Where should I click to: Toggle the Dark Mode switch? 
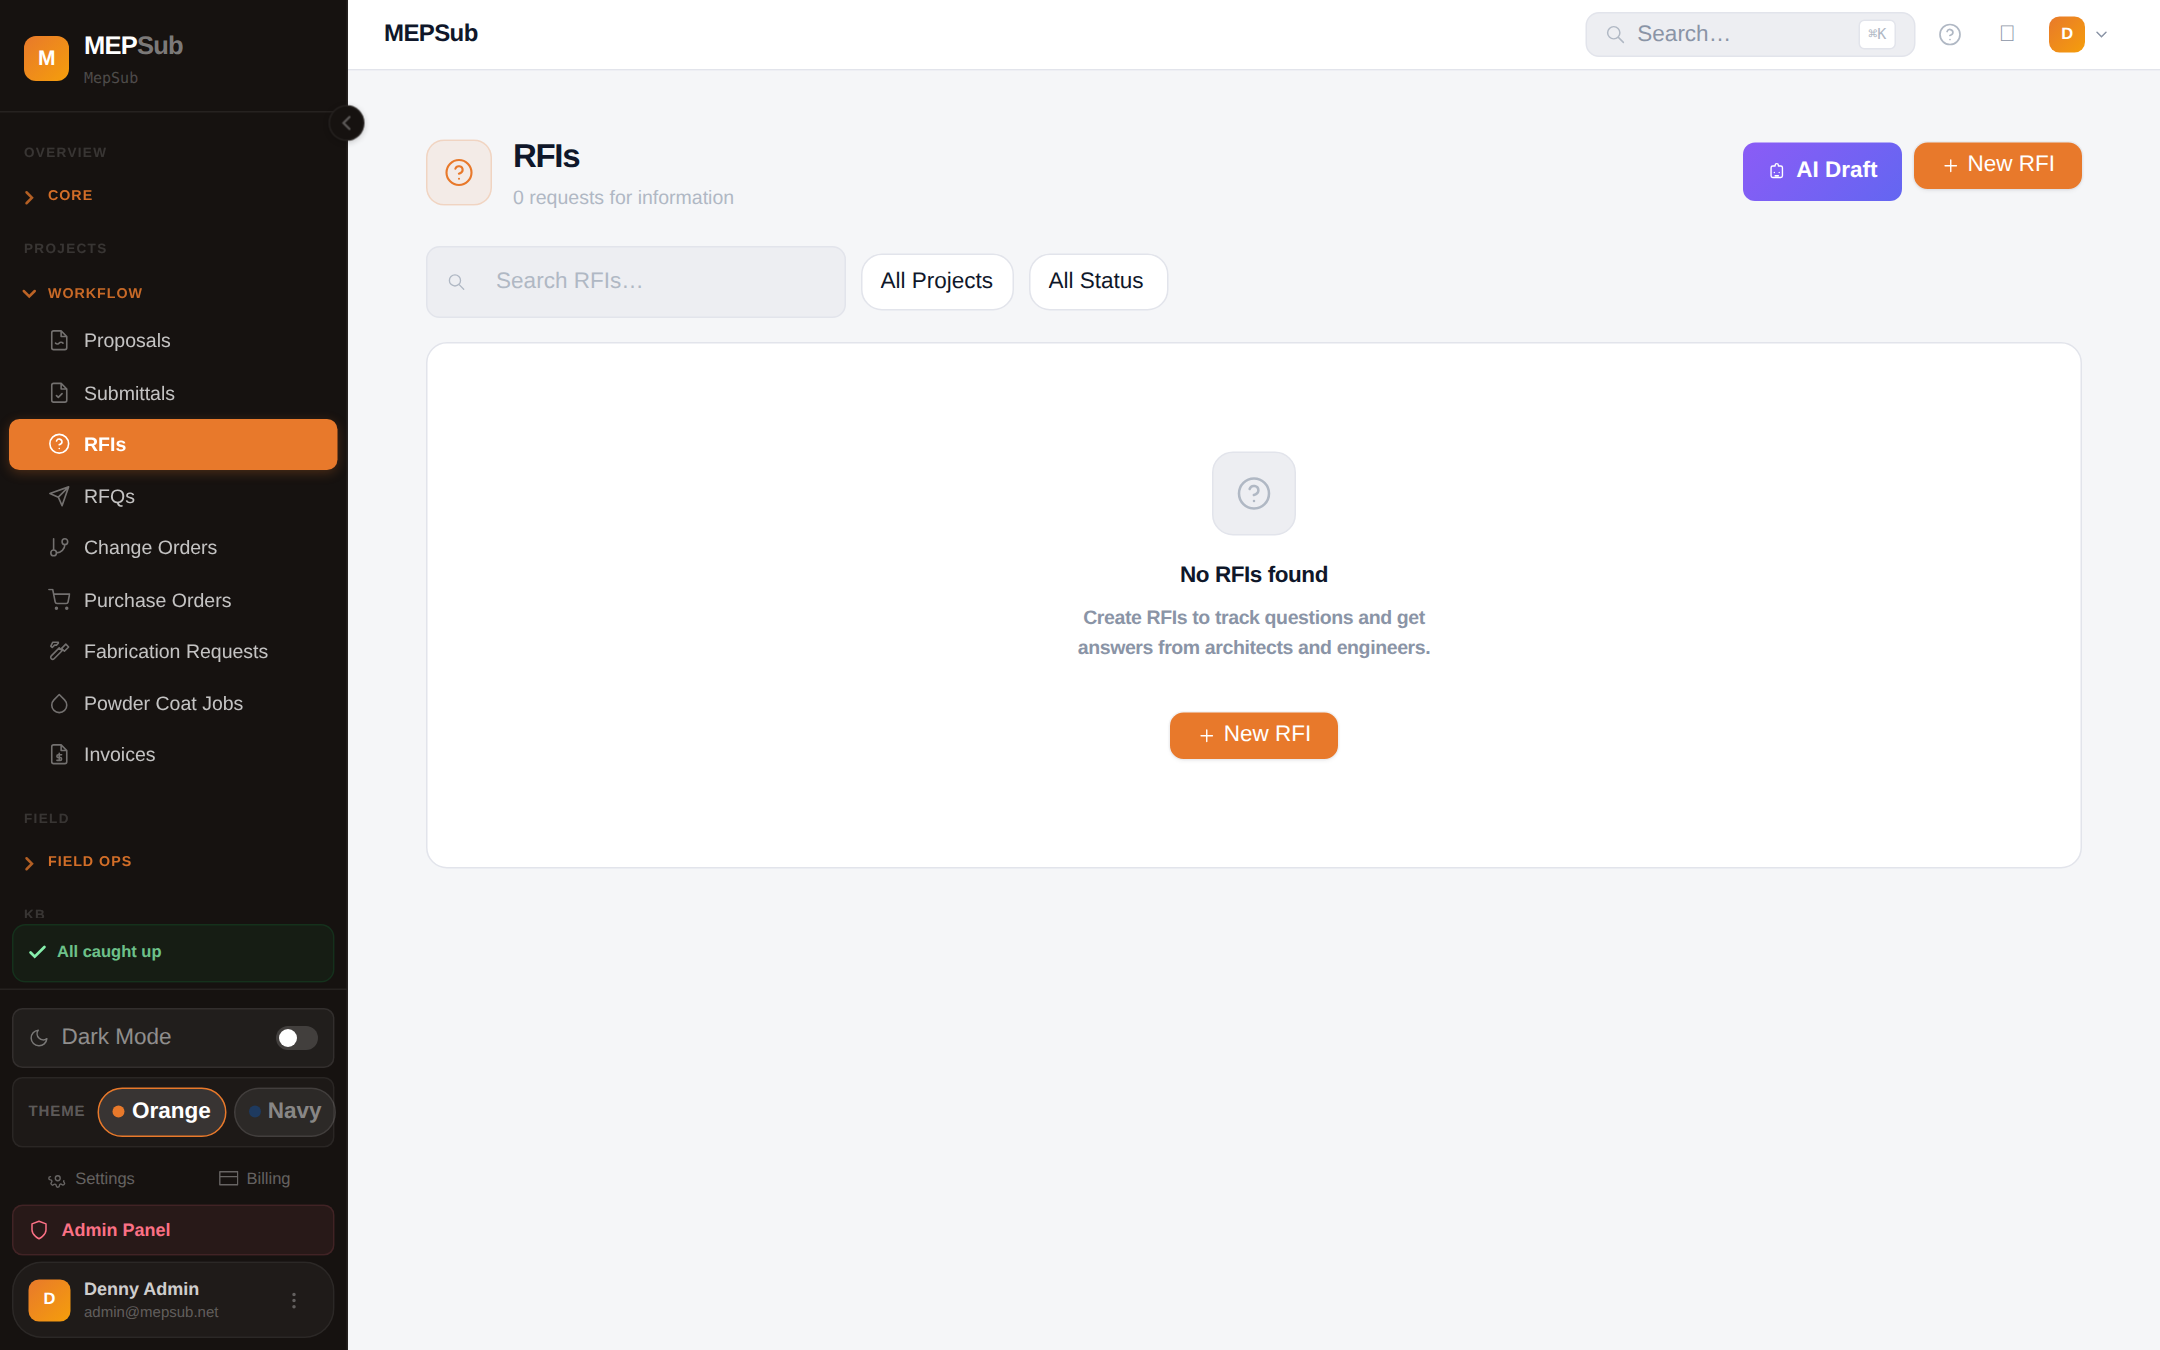click(x=296, y=1038)
